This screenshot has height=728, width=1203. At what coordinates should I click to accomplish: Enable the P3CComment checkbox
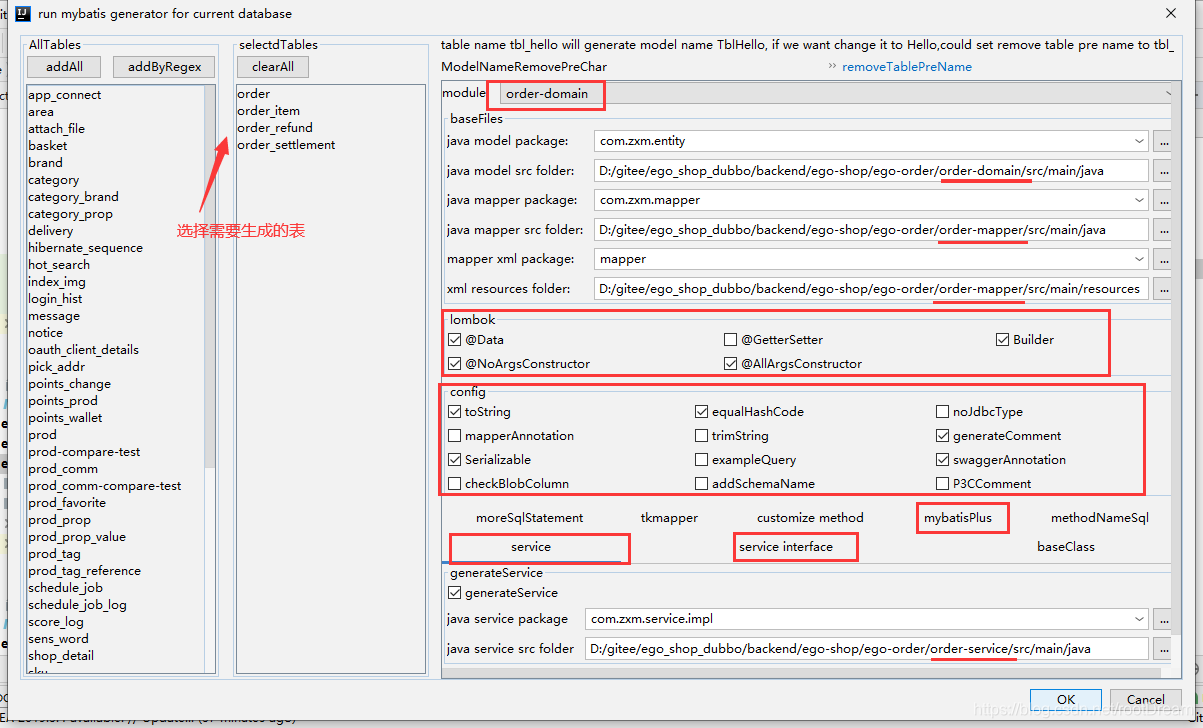[942, 484]
